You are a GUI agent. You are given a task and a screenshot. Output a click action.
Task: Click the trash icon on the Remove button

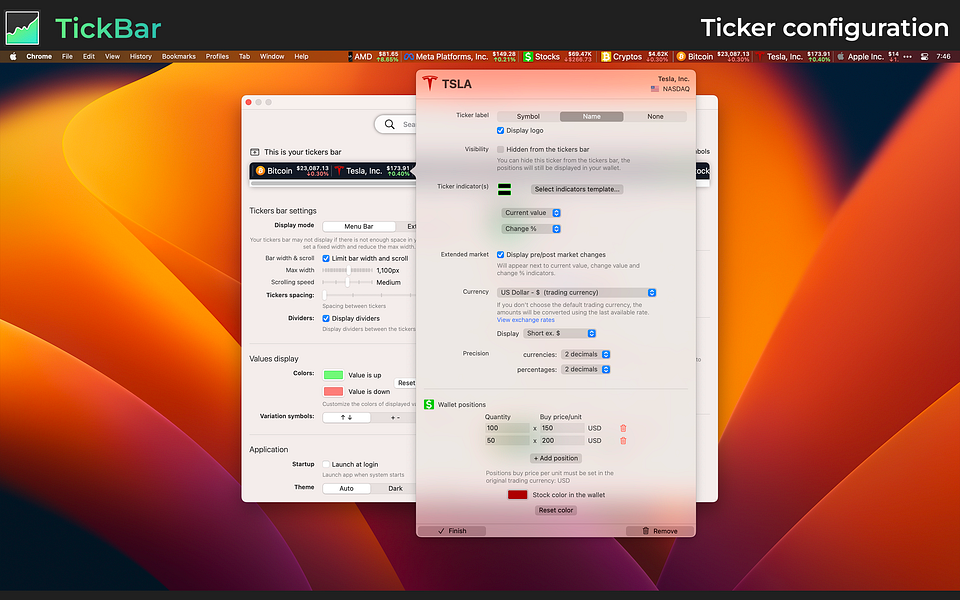646,531
